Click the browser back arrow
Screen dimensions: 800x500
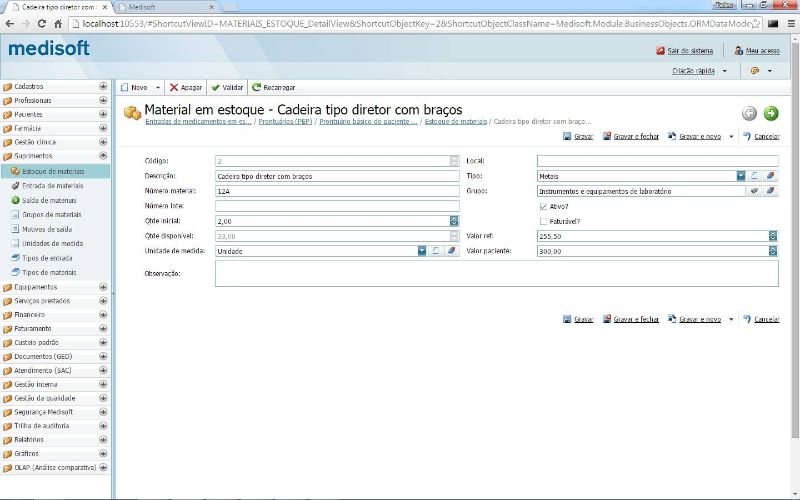(x=10, y=23)
